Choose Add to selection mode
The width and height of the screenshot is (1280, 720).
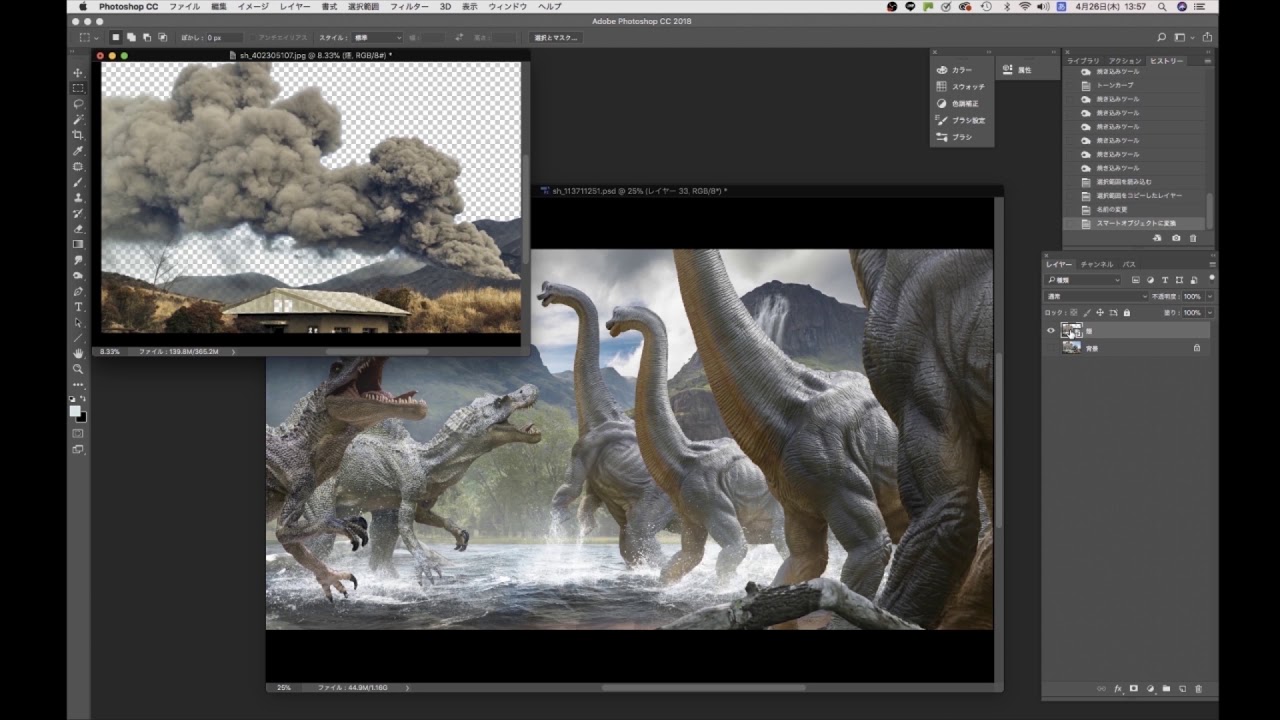(131, 38)
